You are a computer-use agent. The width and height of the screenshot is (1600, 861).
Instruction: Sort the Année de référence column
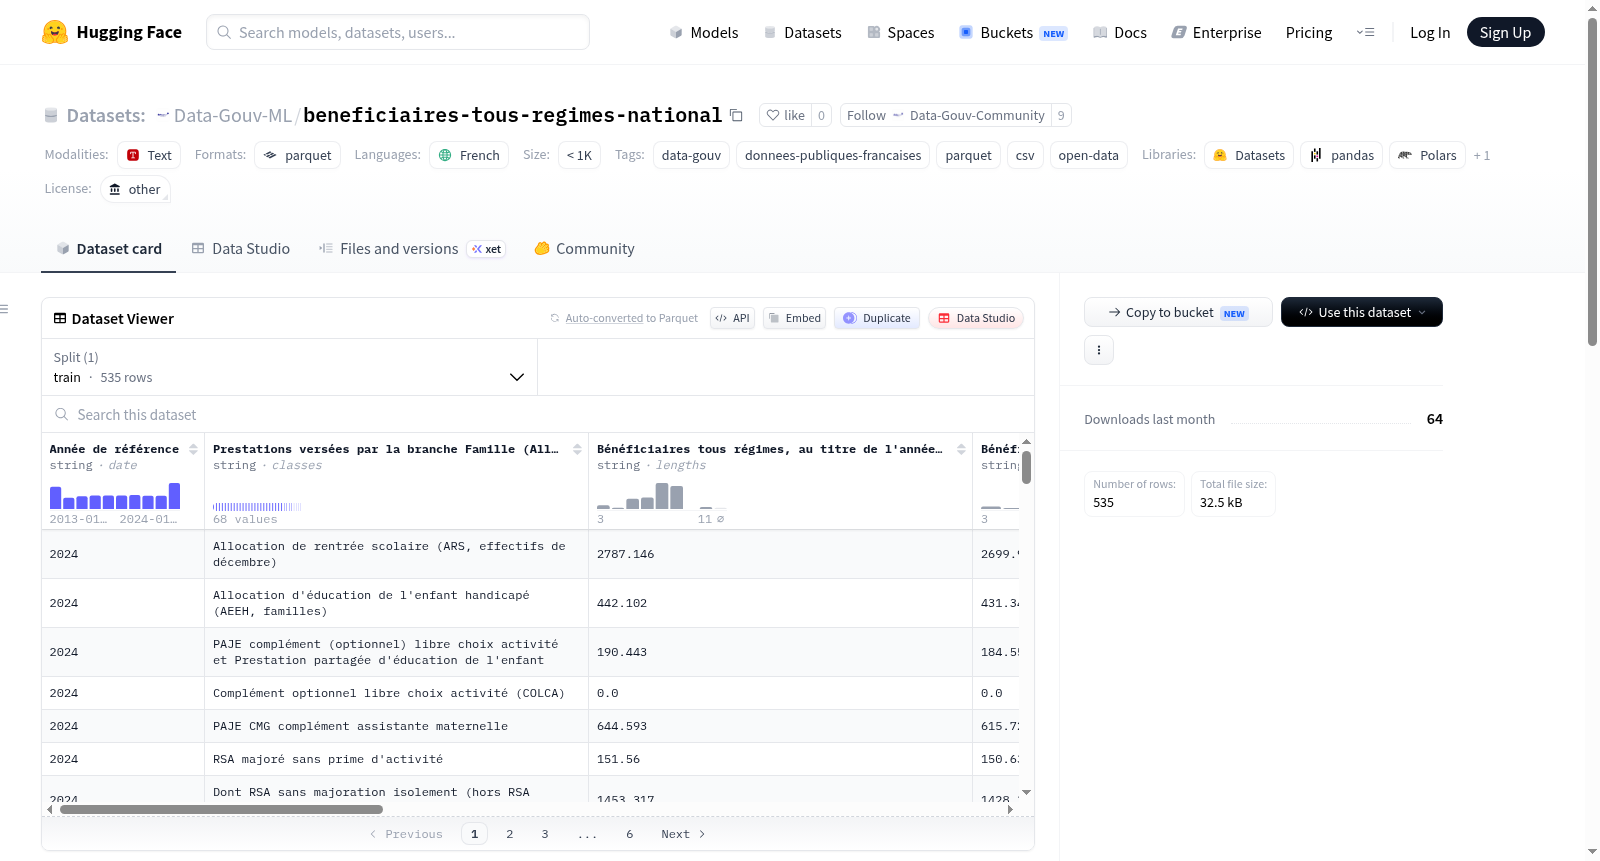(x=193, y=449)
